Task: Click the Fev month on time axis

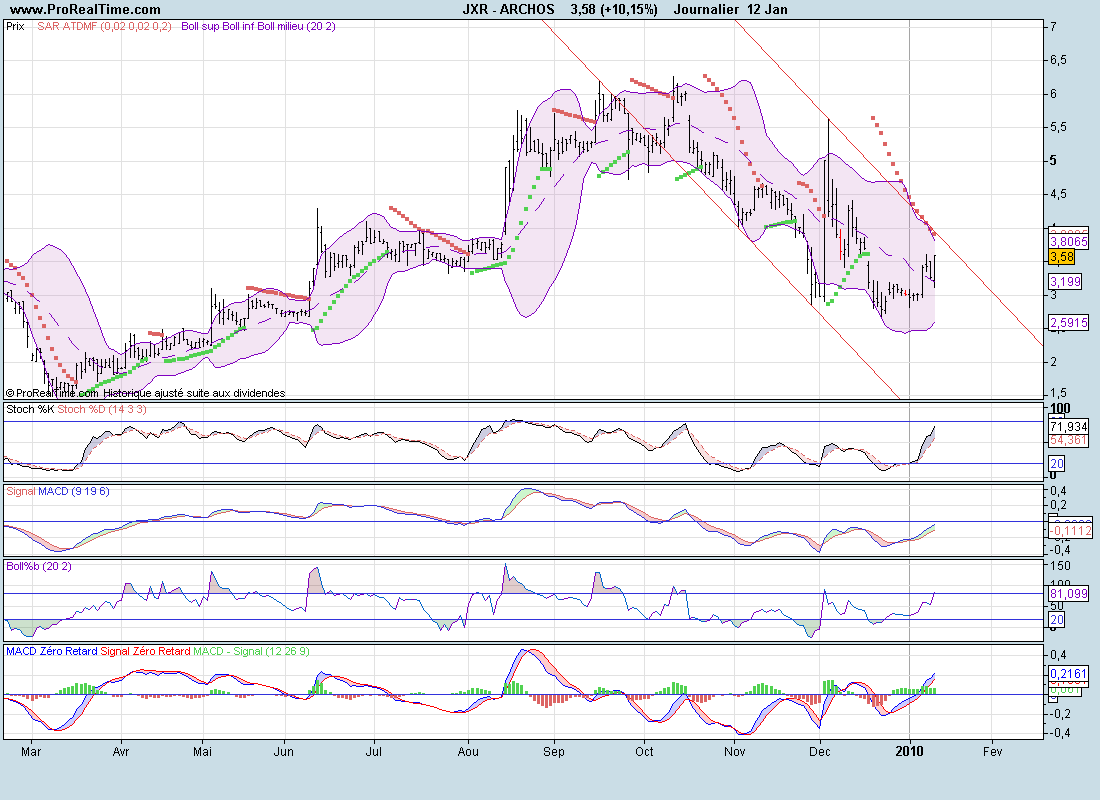Action: [x=992, y=752]
